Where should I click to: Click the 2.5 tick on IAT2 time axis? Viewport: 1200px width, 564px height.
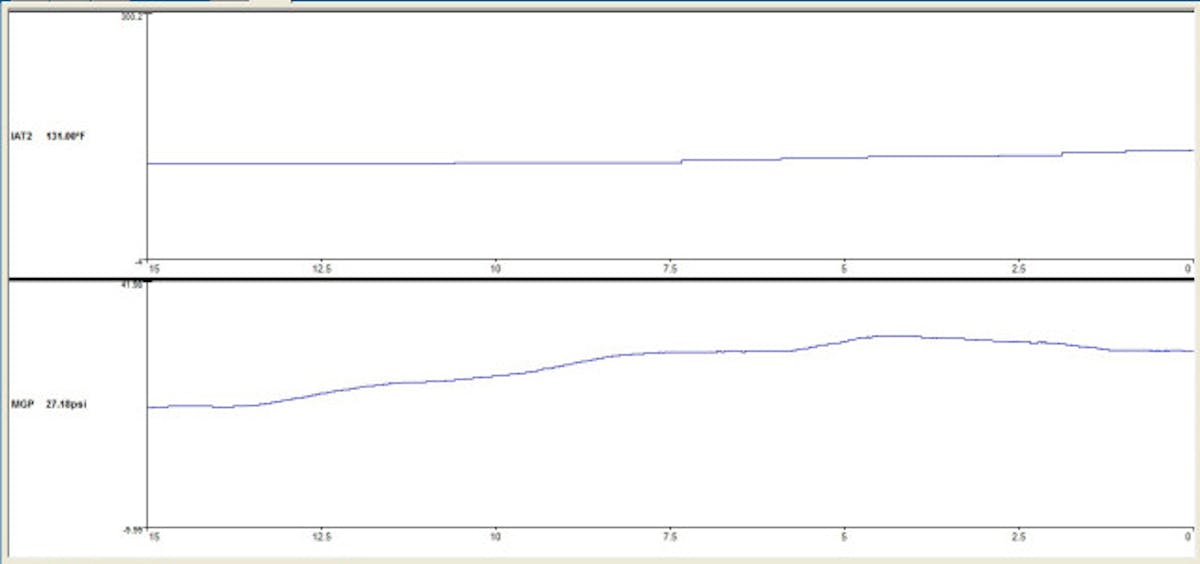(1016, 268)
